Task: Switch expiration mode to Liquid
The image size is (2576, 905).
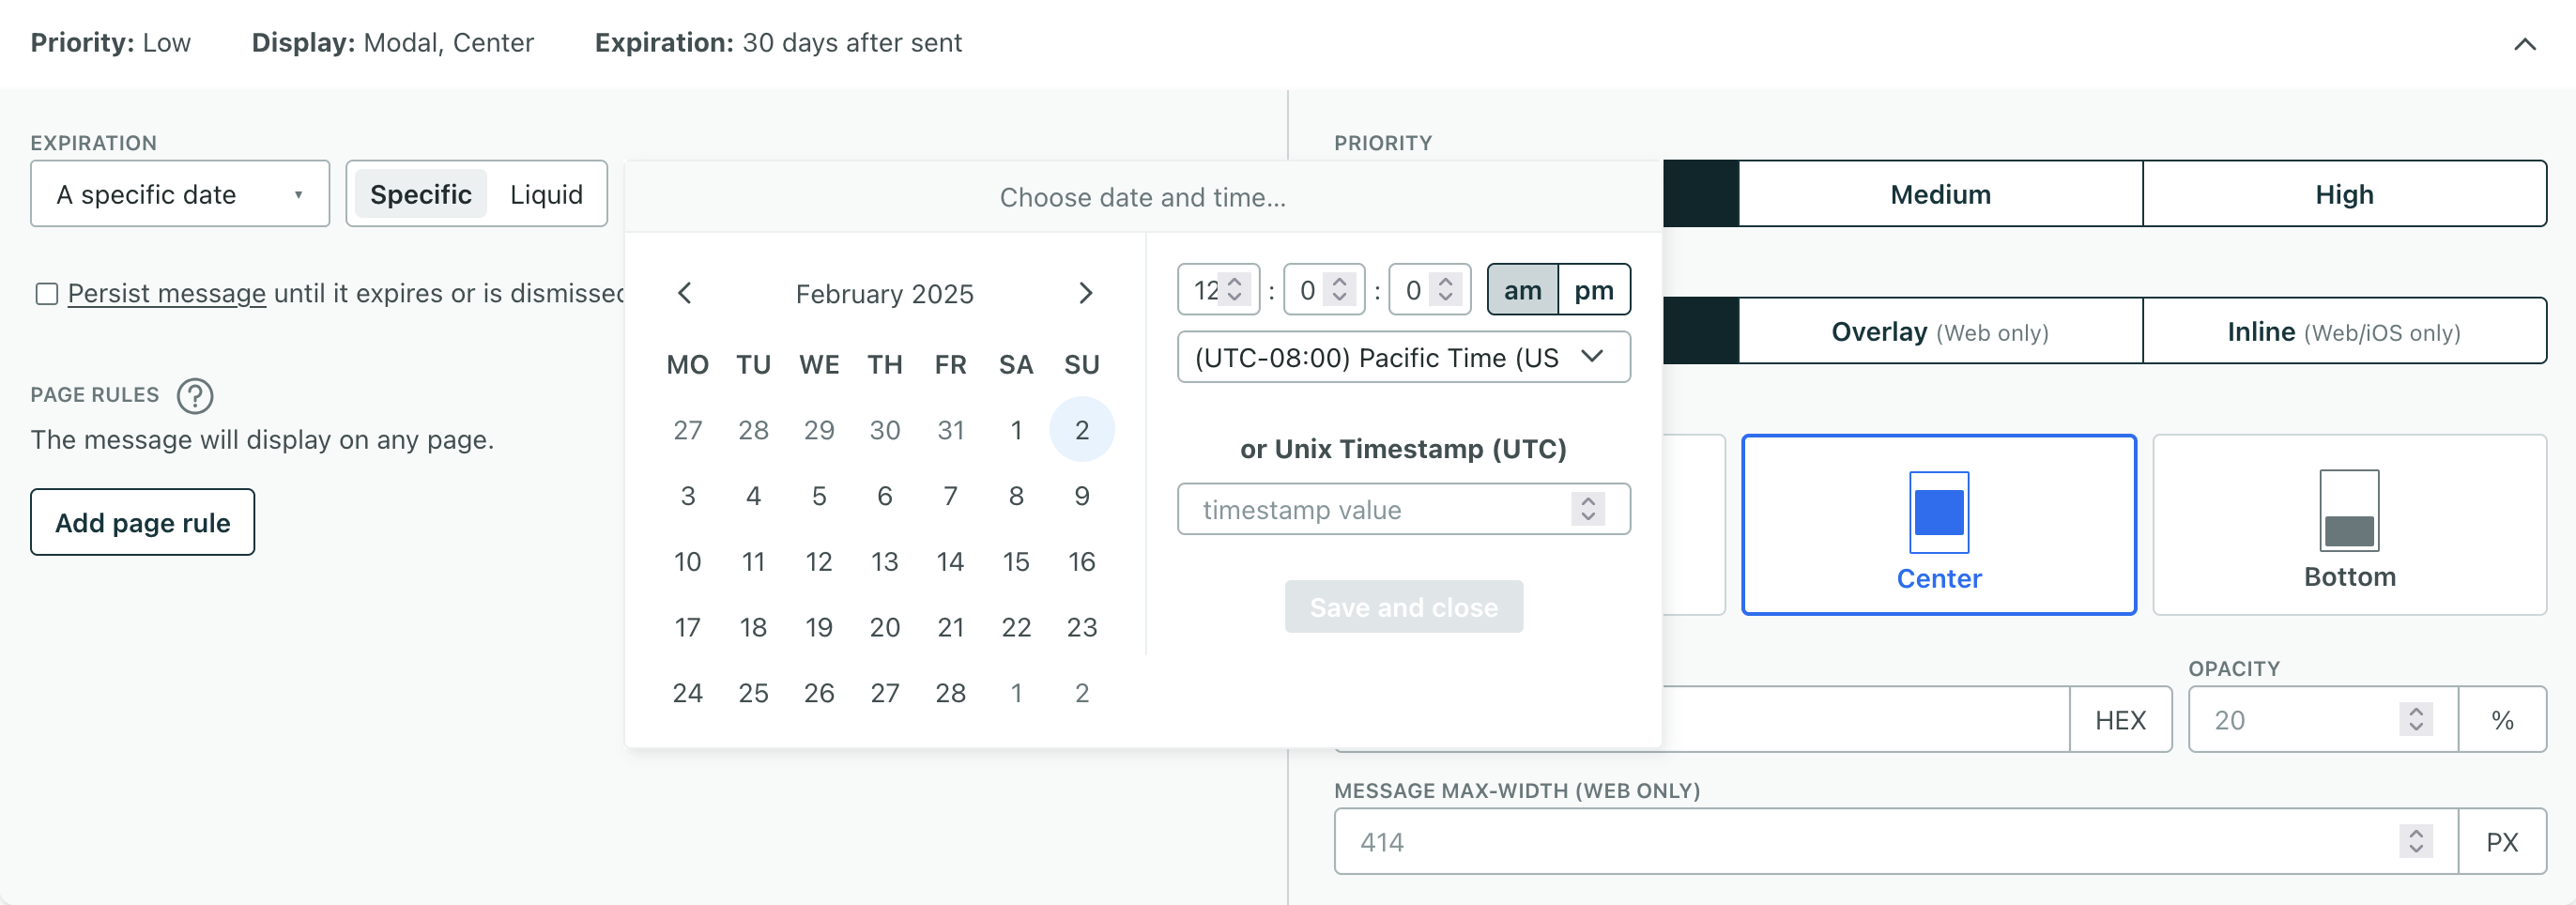Action: coord(546,194)
